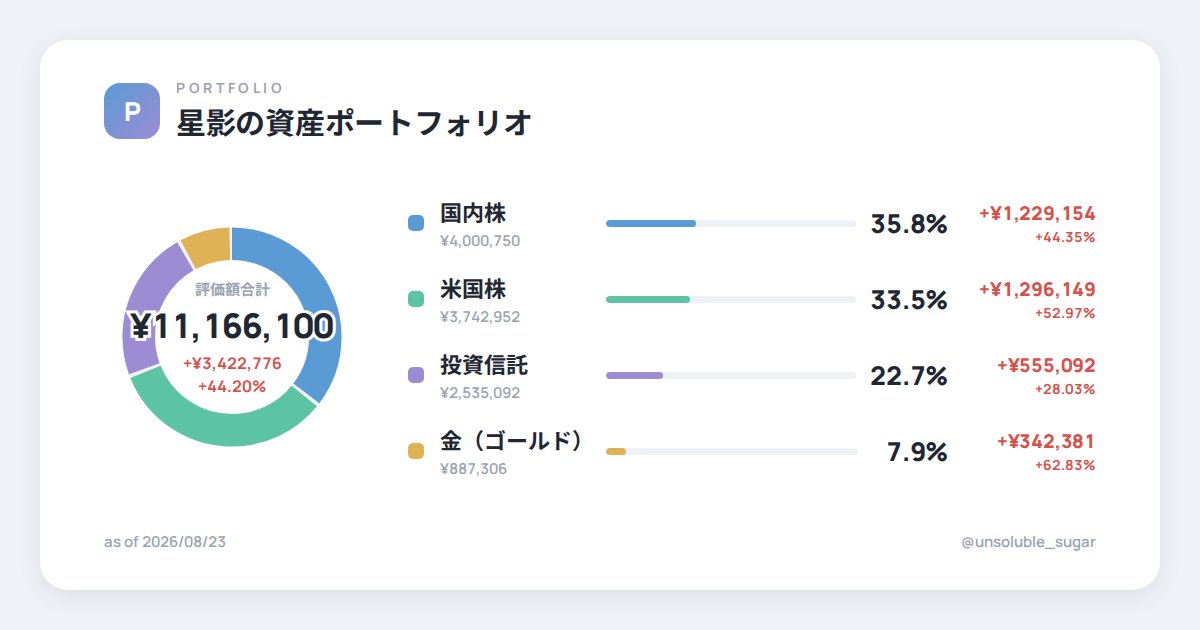Click the total return +44.20%
Viewport: 1200px width, 630px height.
pos(232,386)
